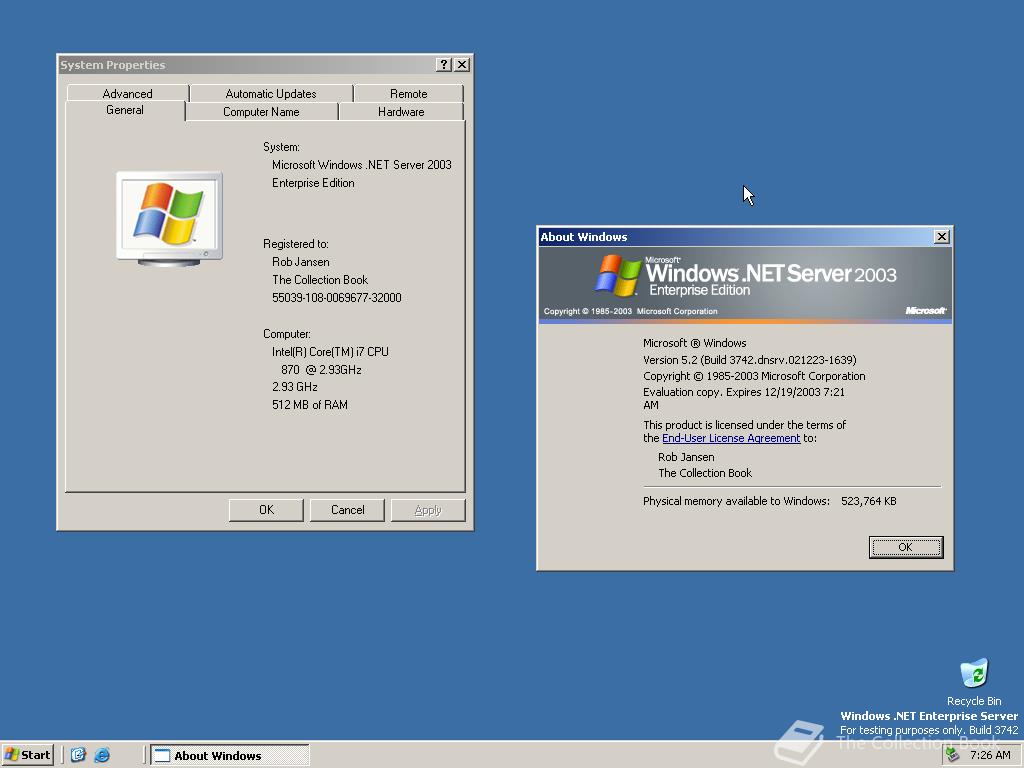Click the Apply button in System Properties

(x=428, y=509)
